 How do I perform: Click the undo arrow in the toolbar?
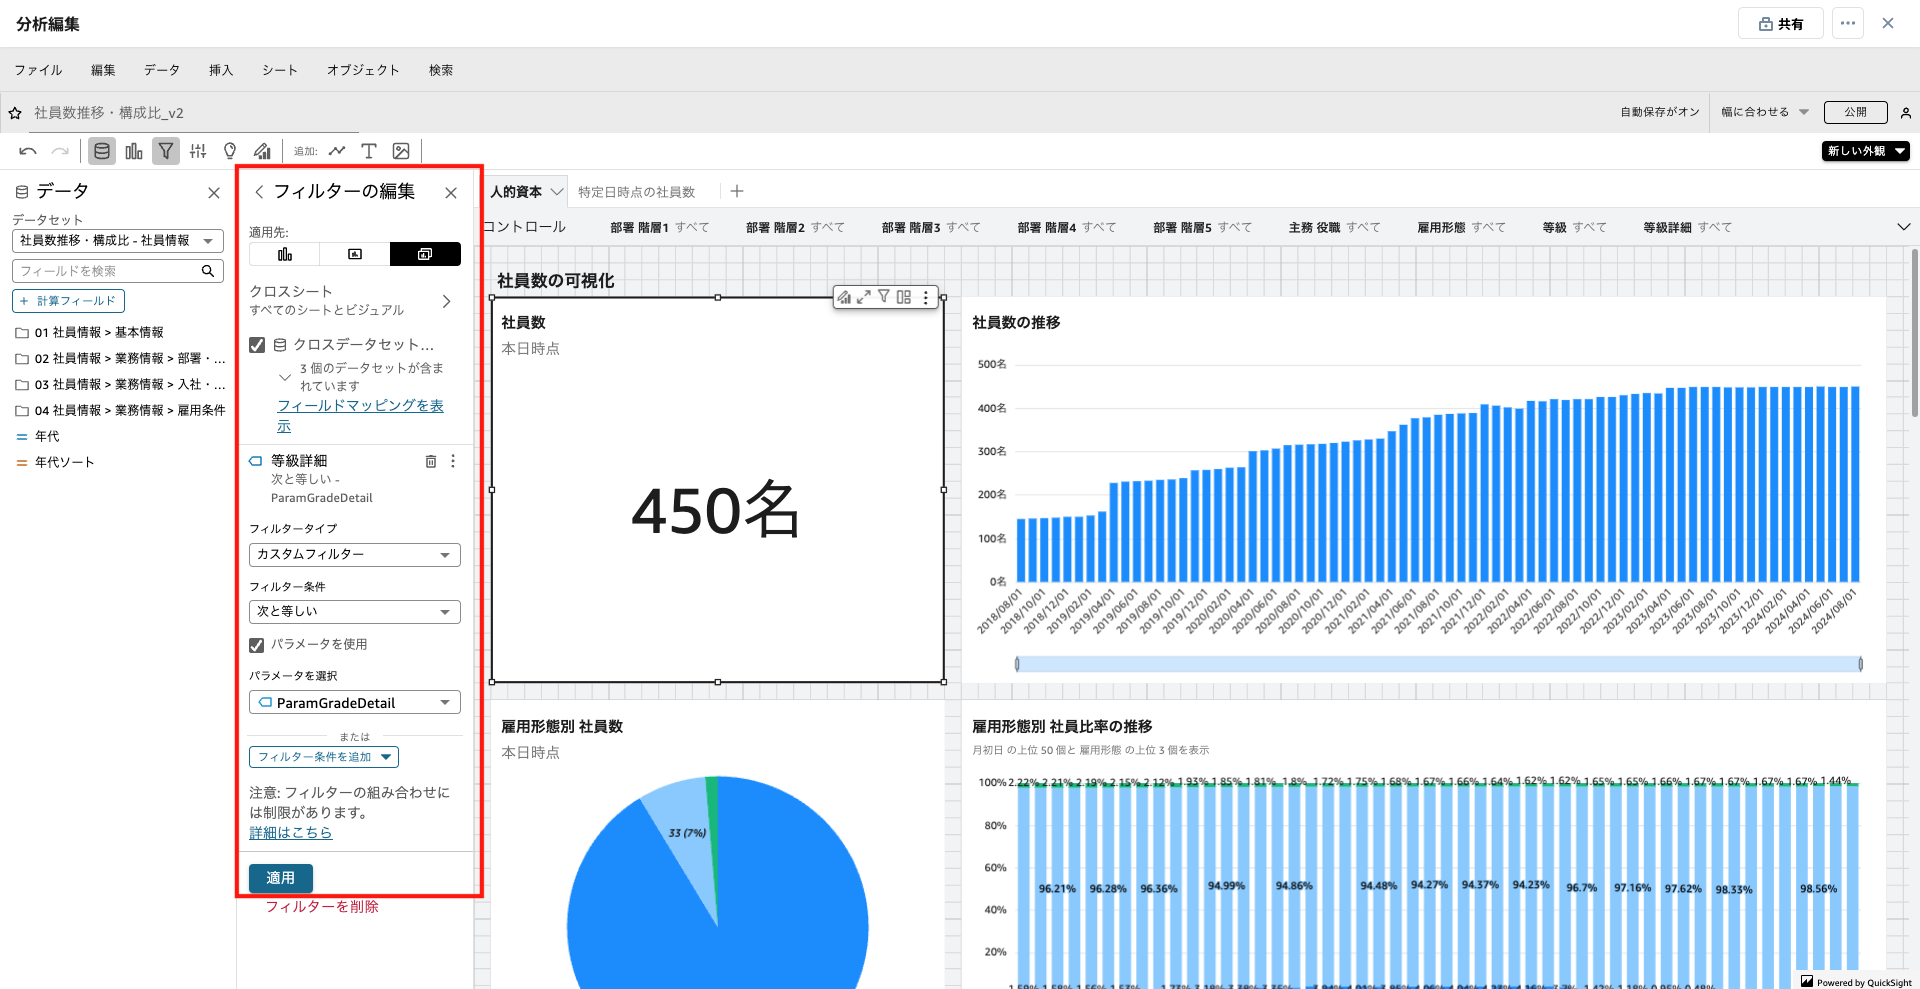28,151
